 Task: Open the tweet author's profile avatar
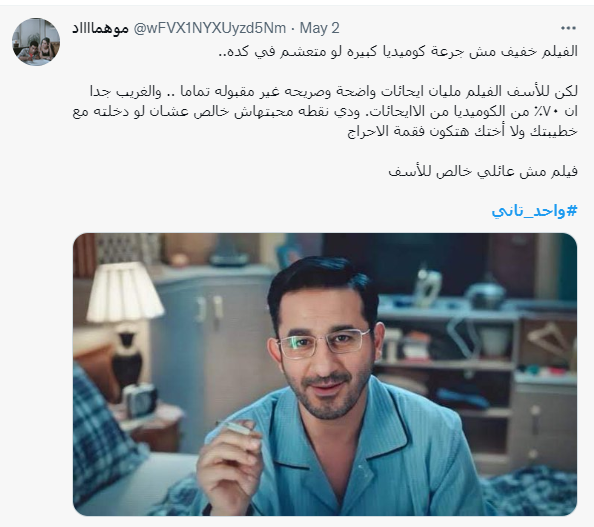point(36,42)
